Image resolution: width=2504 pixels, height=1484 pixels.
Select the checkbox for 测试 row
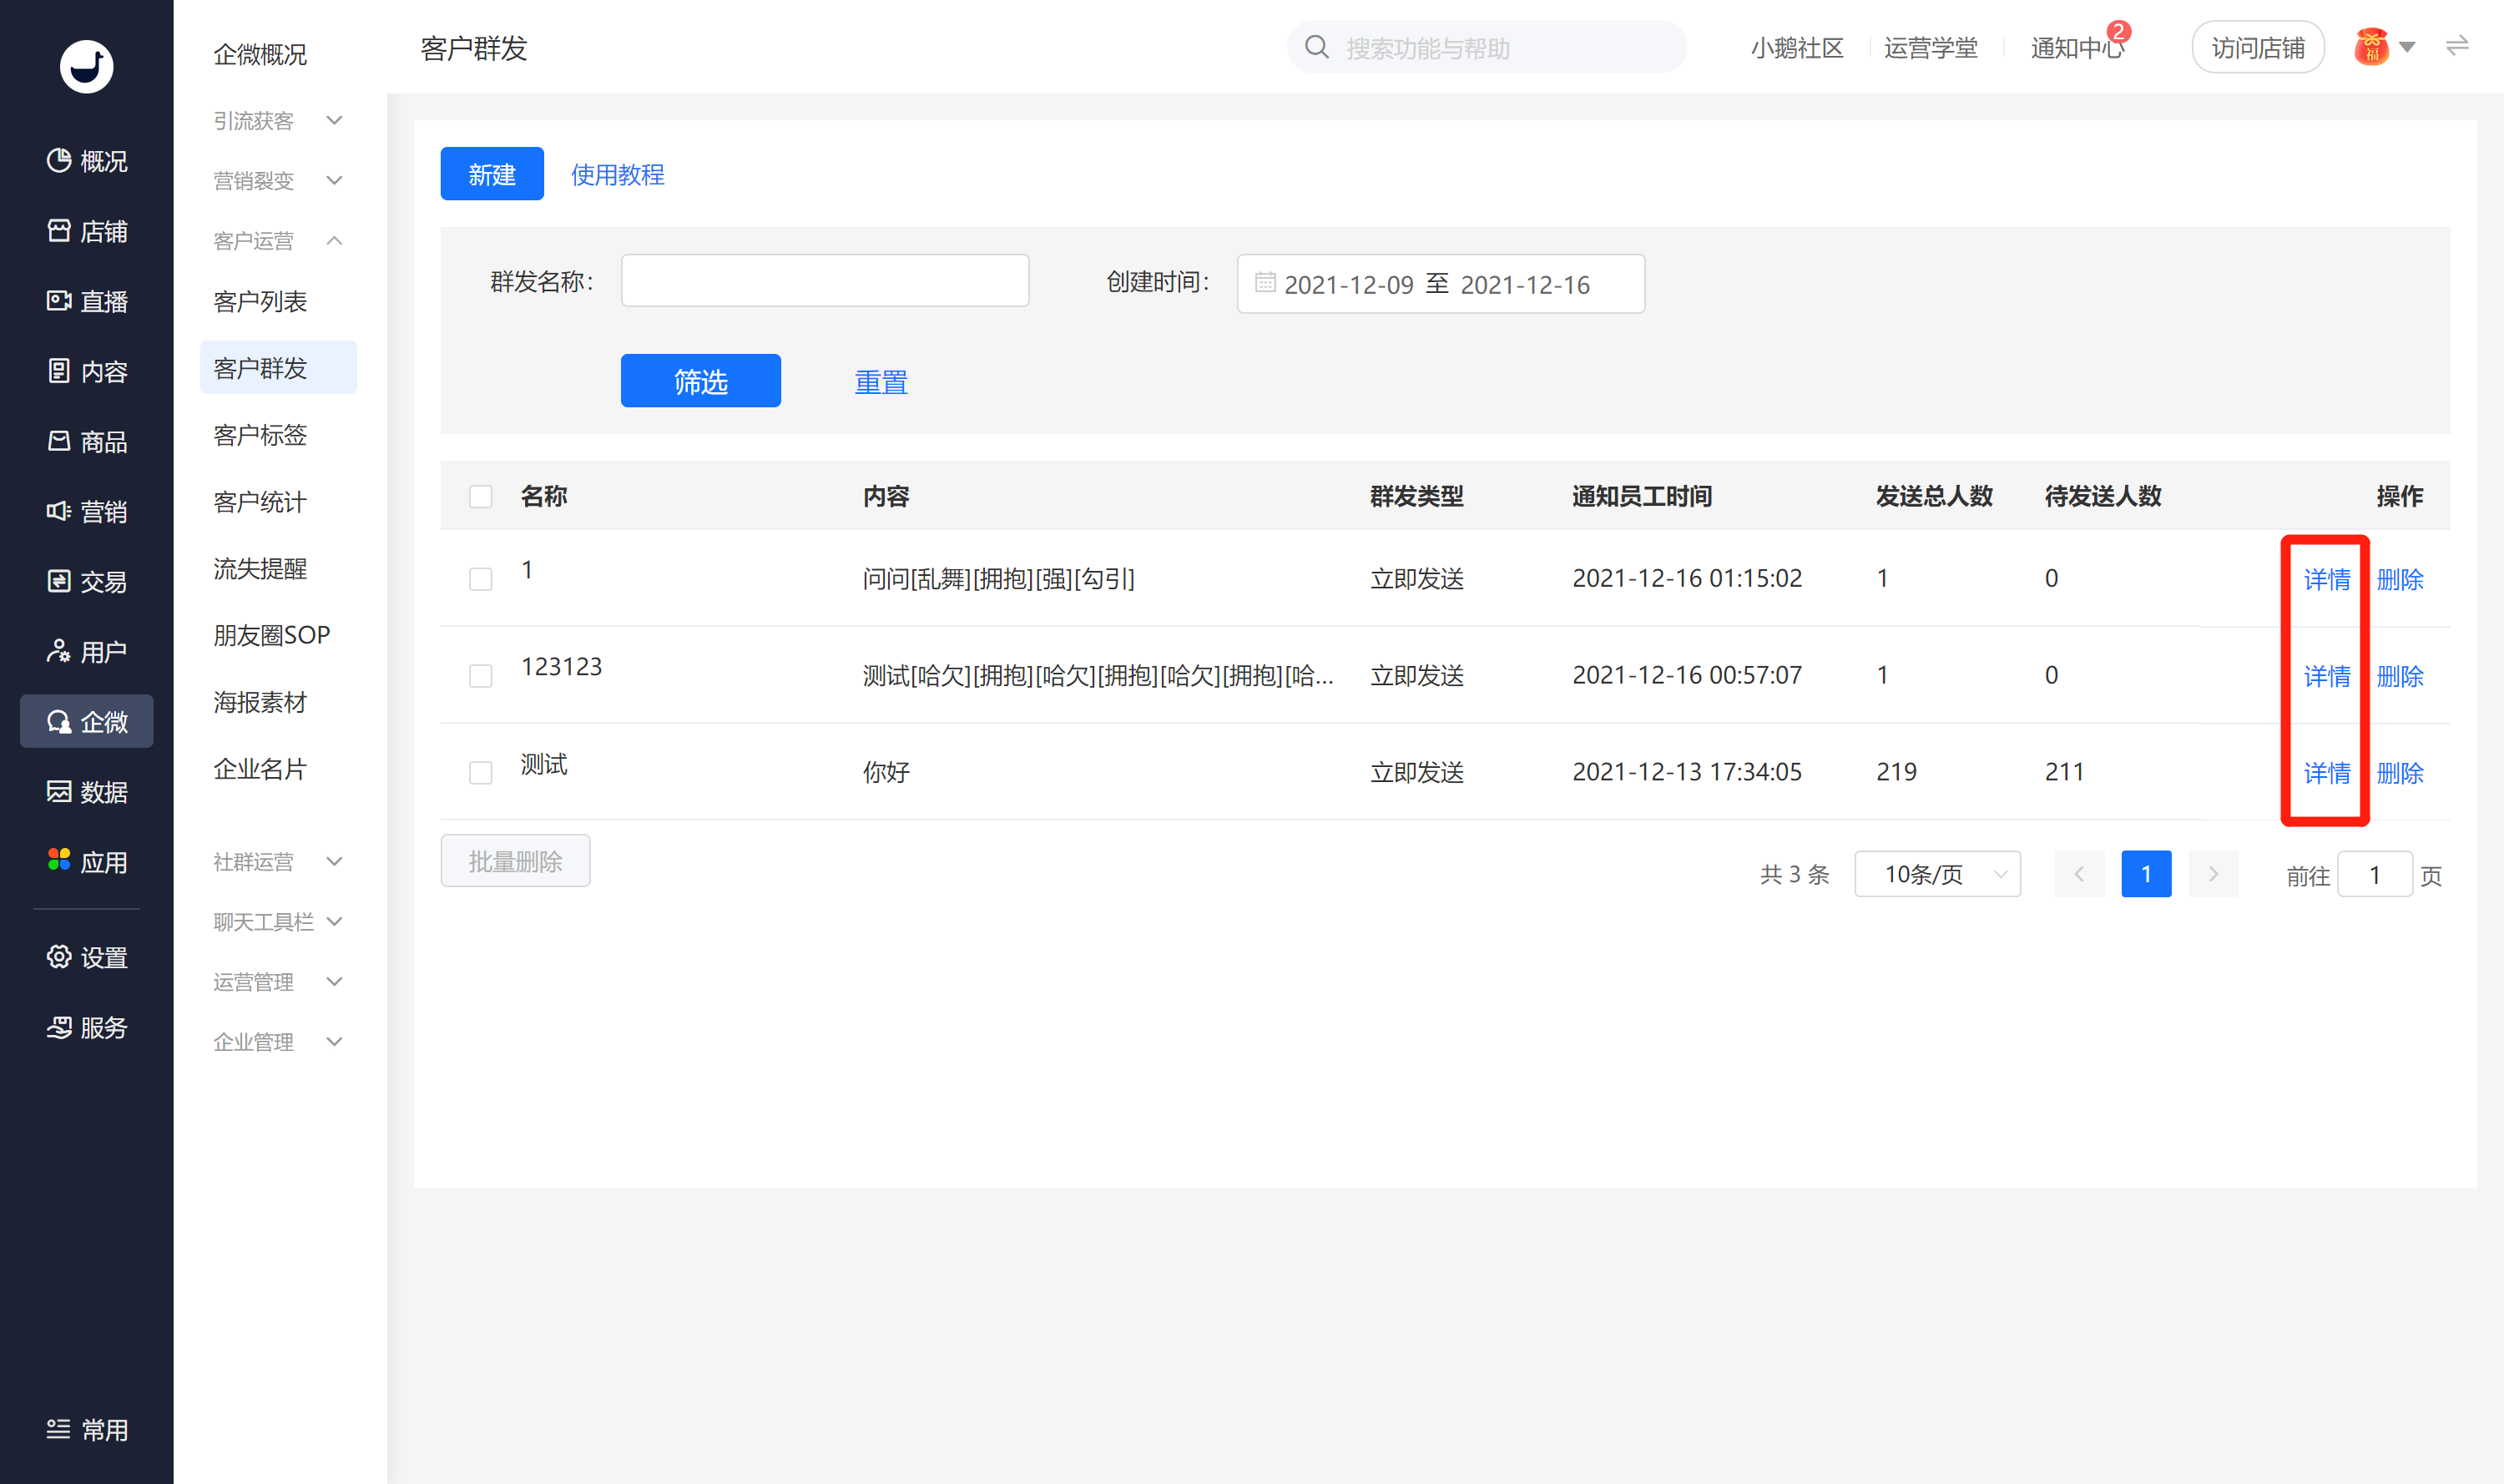(481, 772)
